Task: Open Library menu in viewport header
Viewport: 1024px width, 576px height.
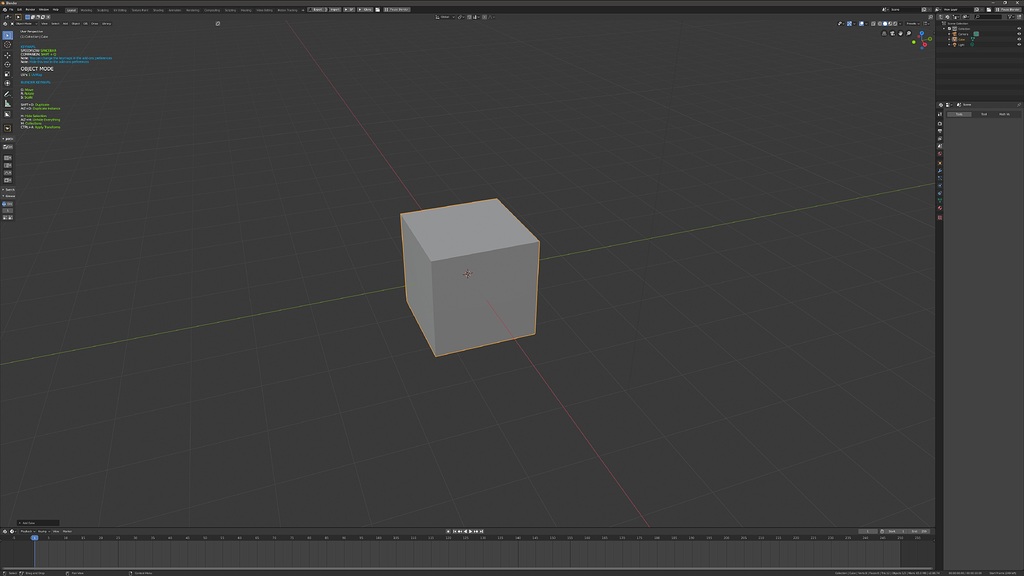Action: (106, 24)
